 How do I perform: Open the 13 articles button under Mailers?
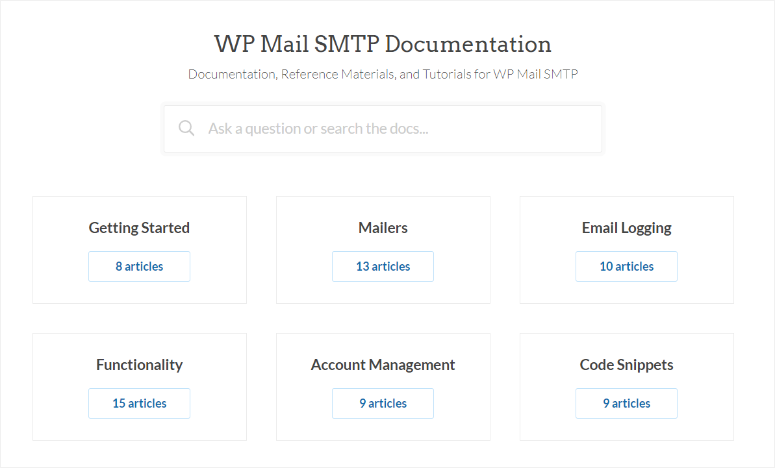coord(383,266)
